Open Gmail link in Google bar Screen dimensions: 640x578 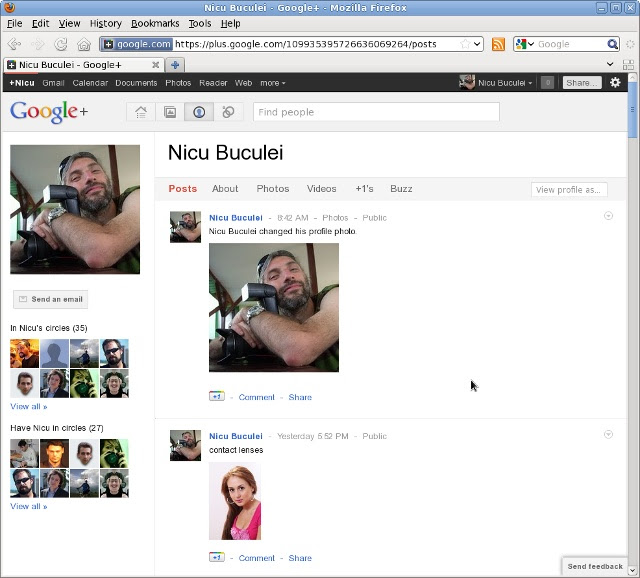pyautogui.click(x=53, y=83)
